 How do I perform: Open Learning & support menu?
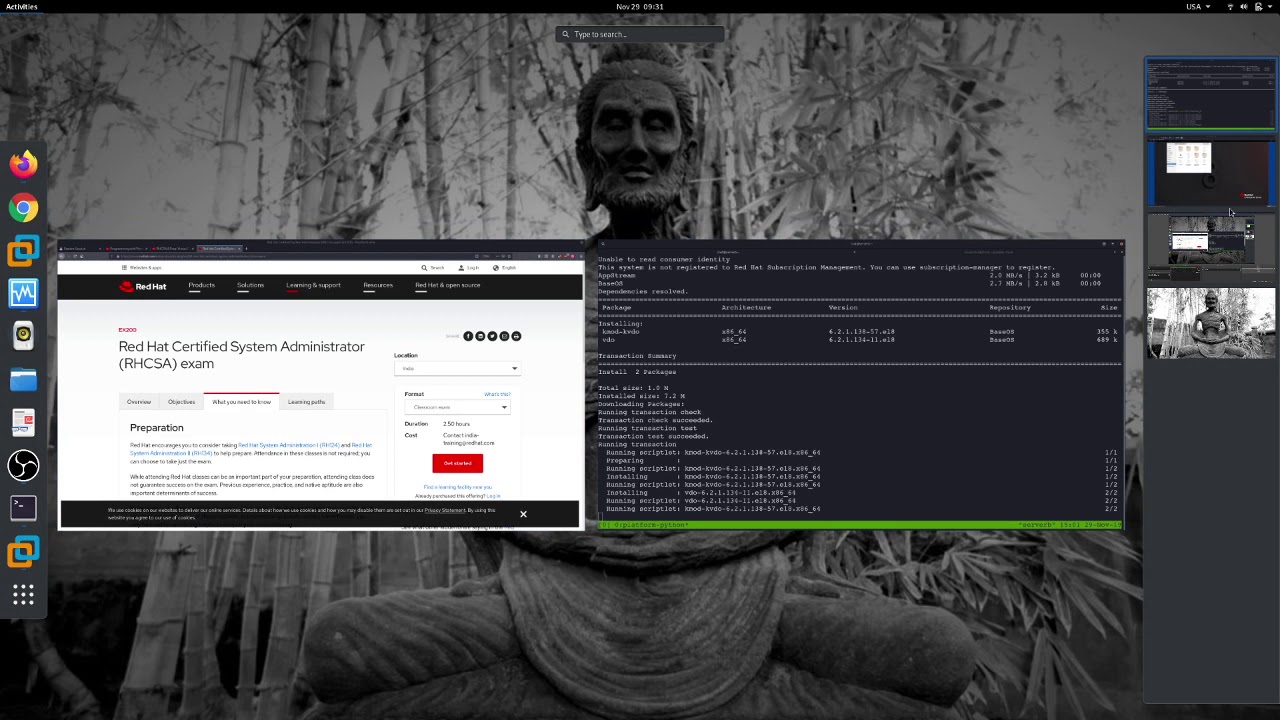pos(313,286)
